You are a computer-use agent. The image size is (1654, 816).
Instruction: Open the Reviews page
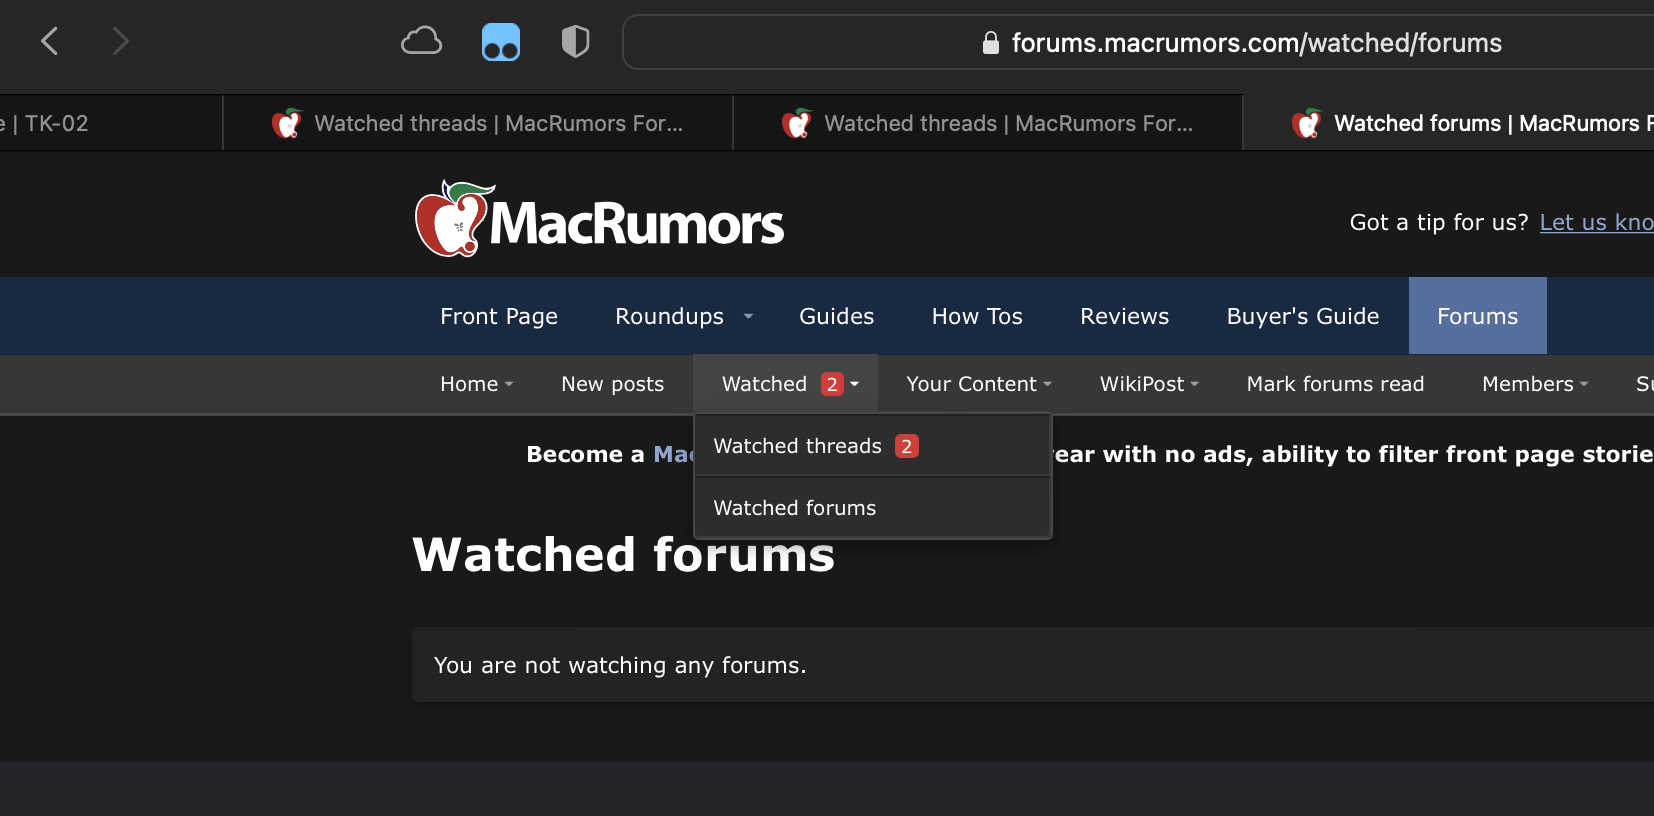coord(1124,316)
